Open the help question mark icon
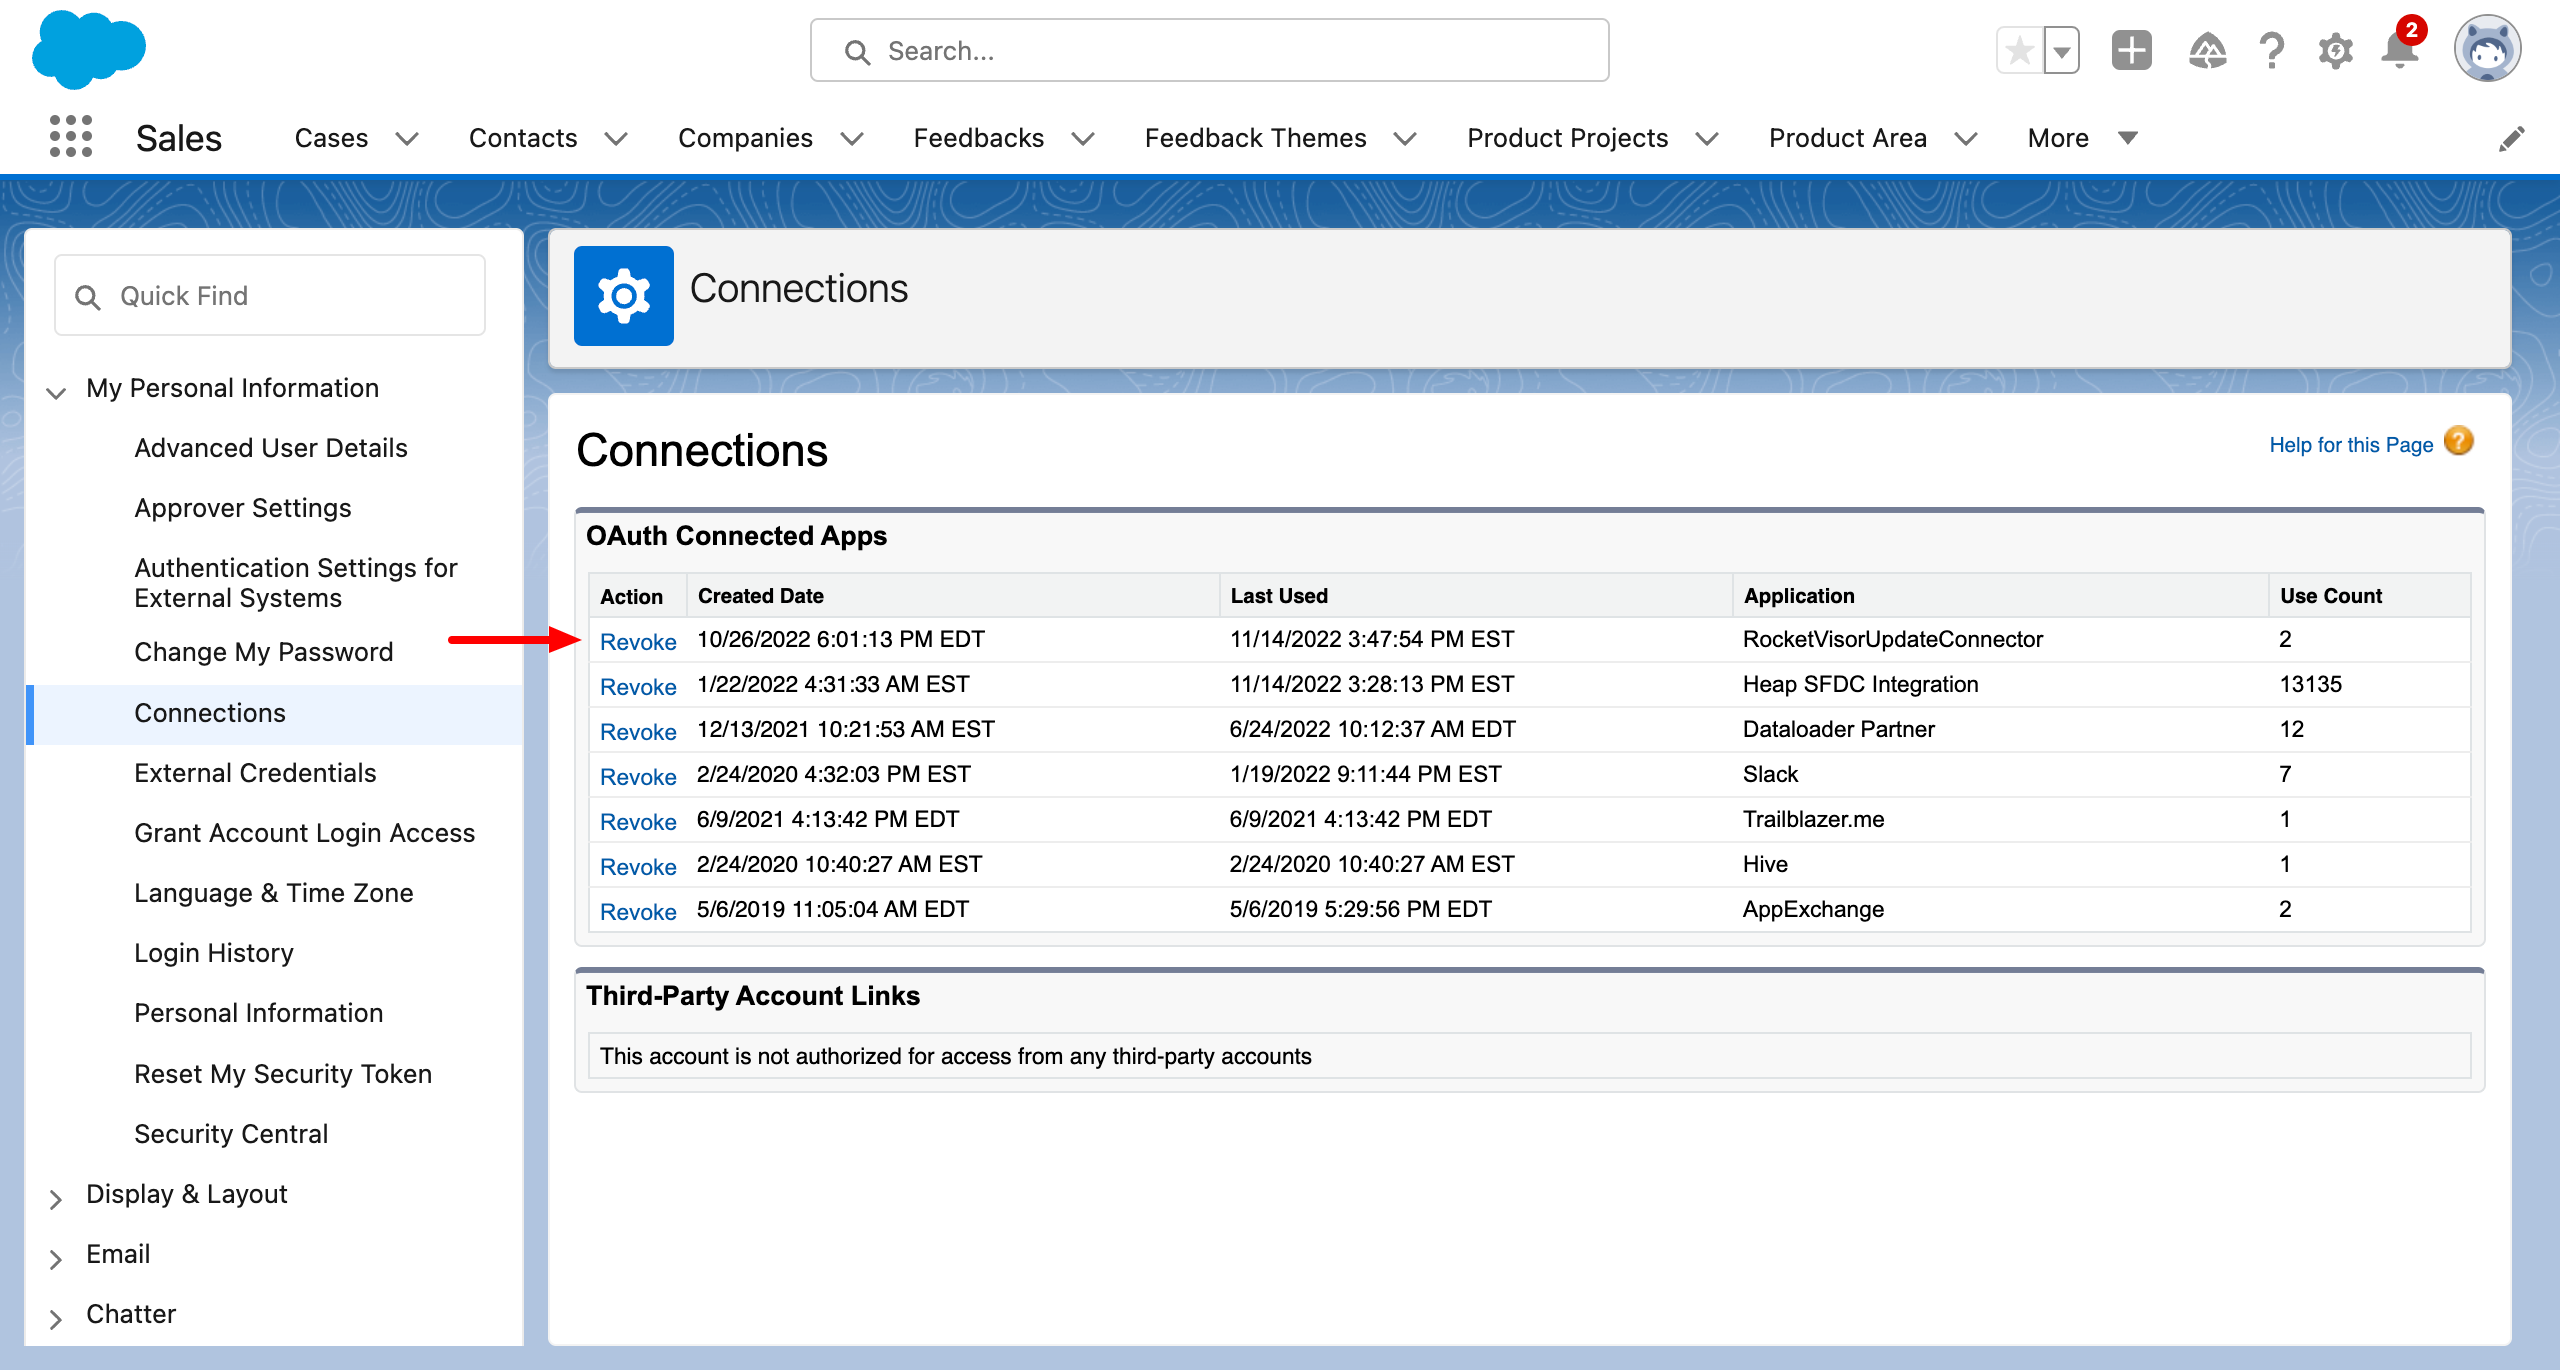The width and height of the screenshot is (2560, 1370). [x=2271, y=50]
